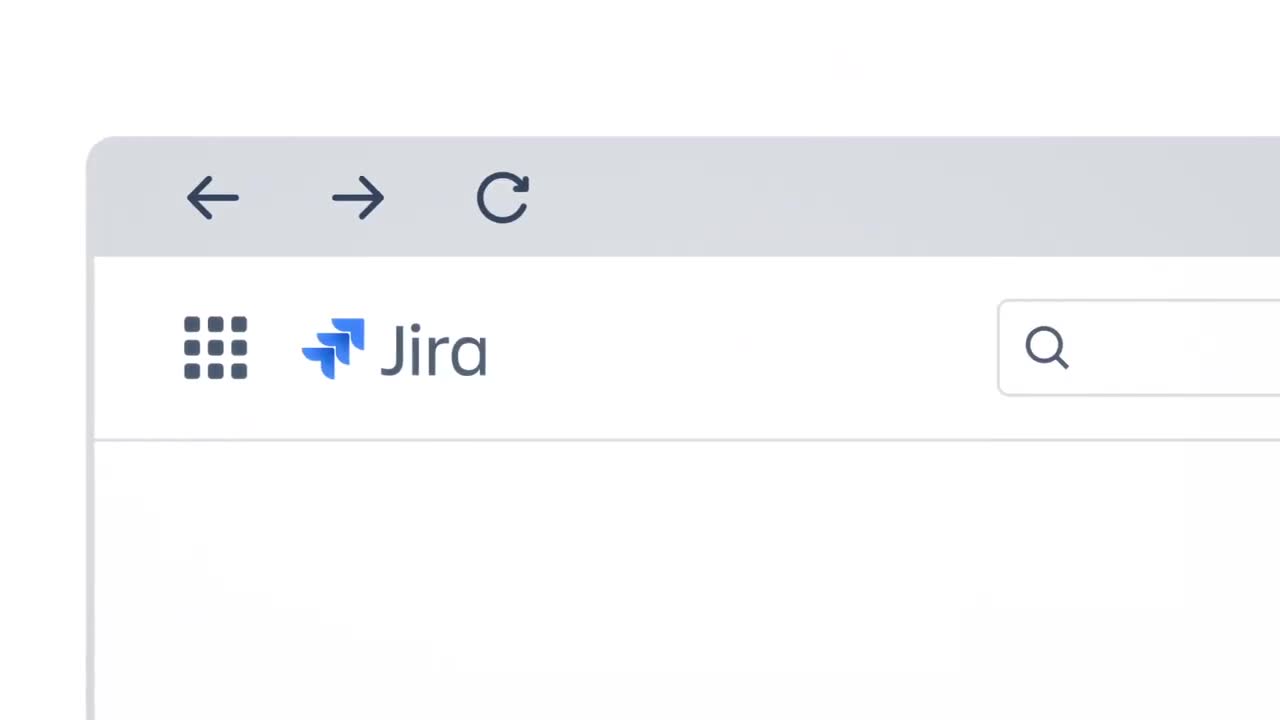Navigate to the previous page via left arrow
Viewport: 1280px width, 720px height.
(213, 198)
